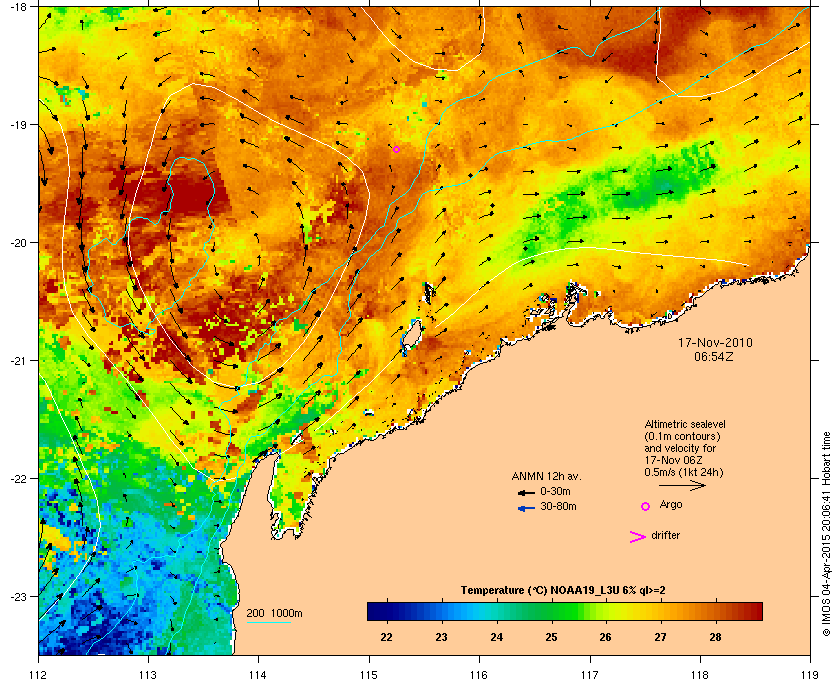The height and width of the screenshot is (680, 840).
Task: Click the magenta Argo float circle on the map
Action: 396,150
